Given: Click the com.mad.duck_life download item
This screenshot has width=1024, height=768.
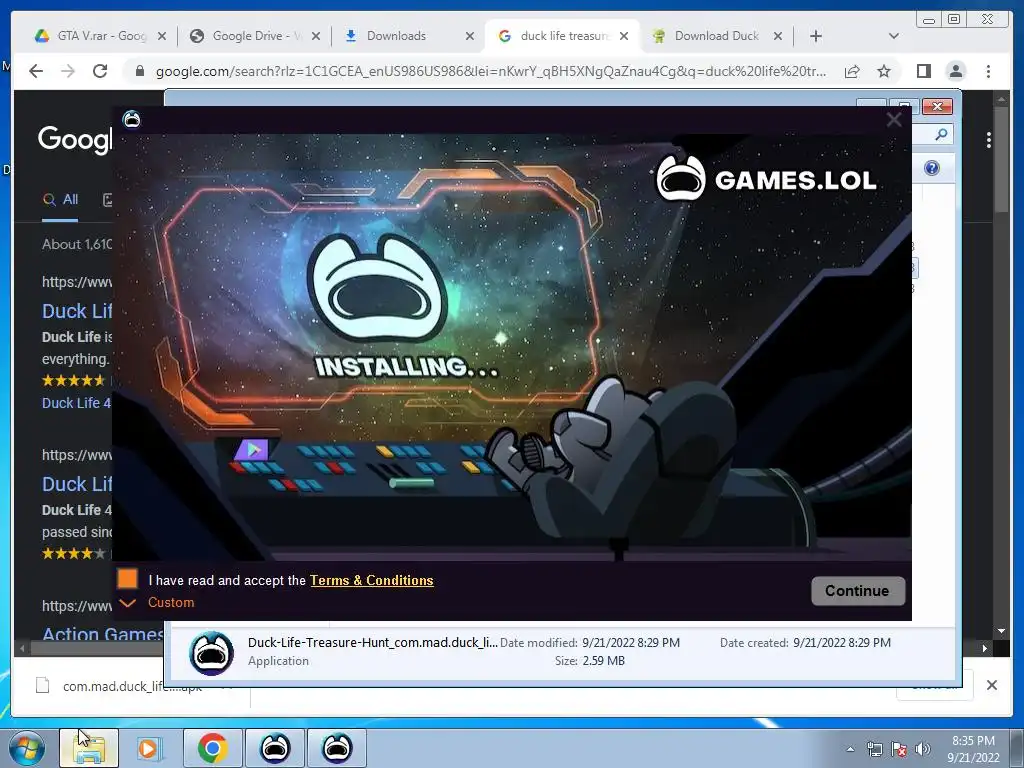Looking at the screenshot, I should coord(131,686).
